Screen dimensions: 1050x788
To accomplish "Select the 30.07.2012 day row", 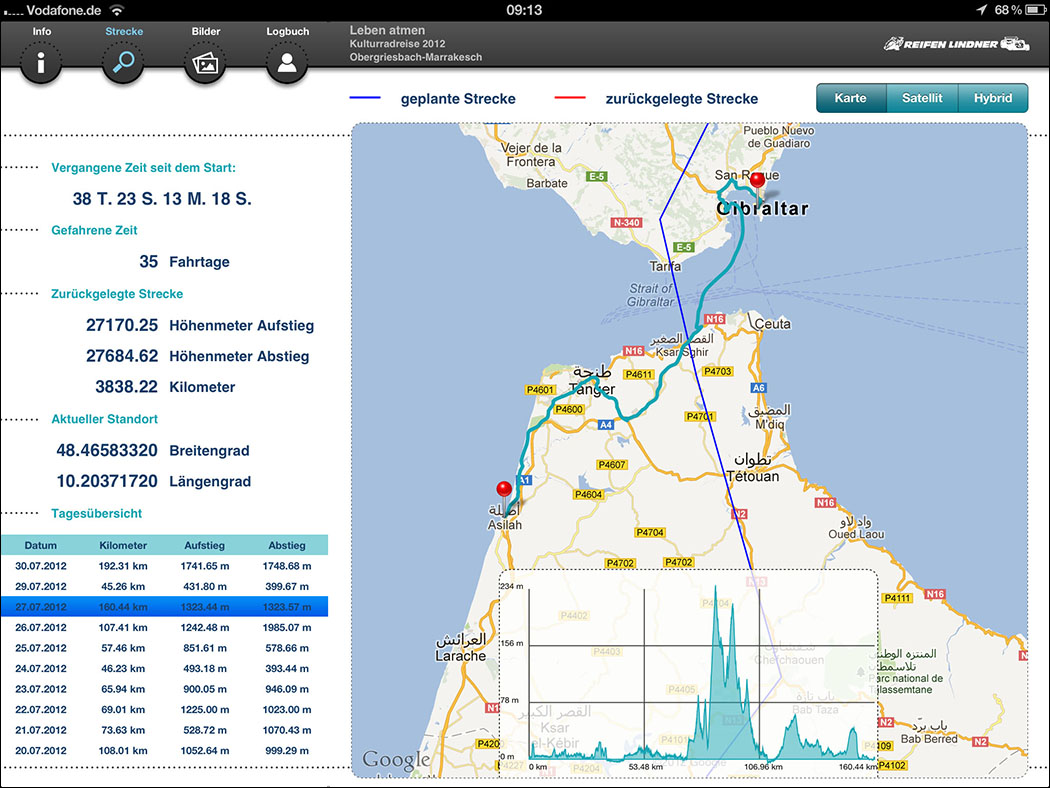I will [x=164, y=566].
